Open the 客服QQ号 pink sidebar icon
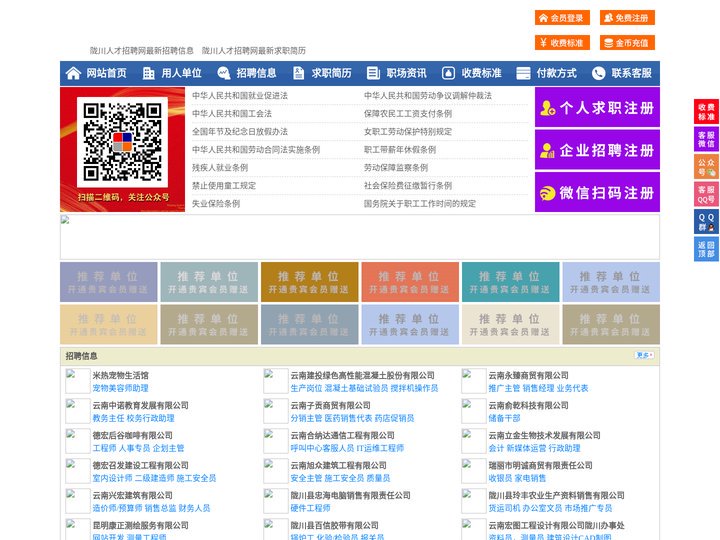The image size is (720, 540). pyautogui.click(x=706, y=194)
